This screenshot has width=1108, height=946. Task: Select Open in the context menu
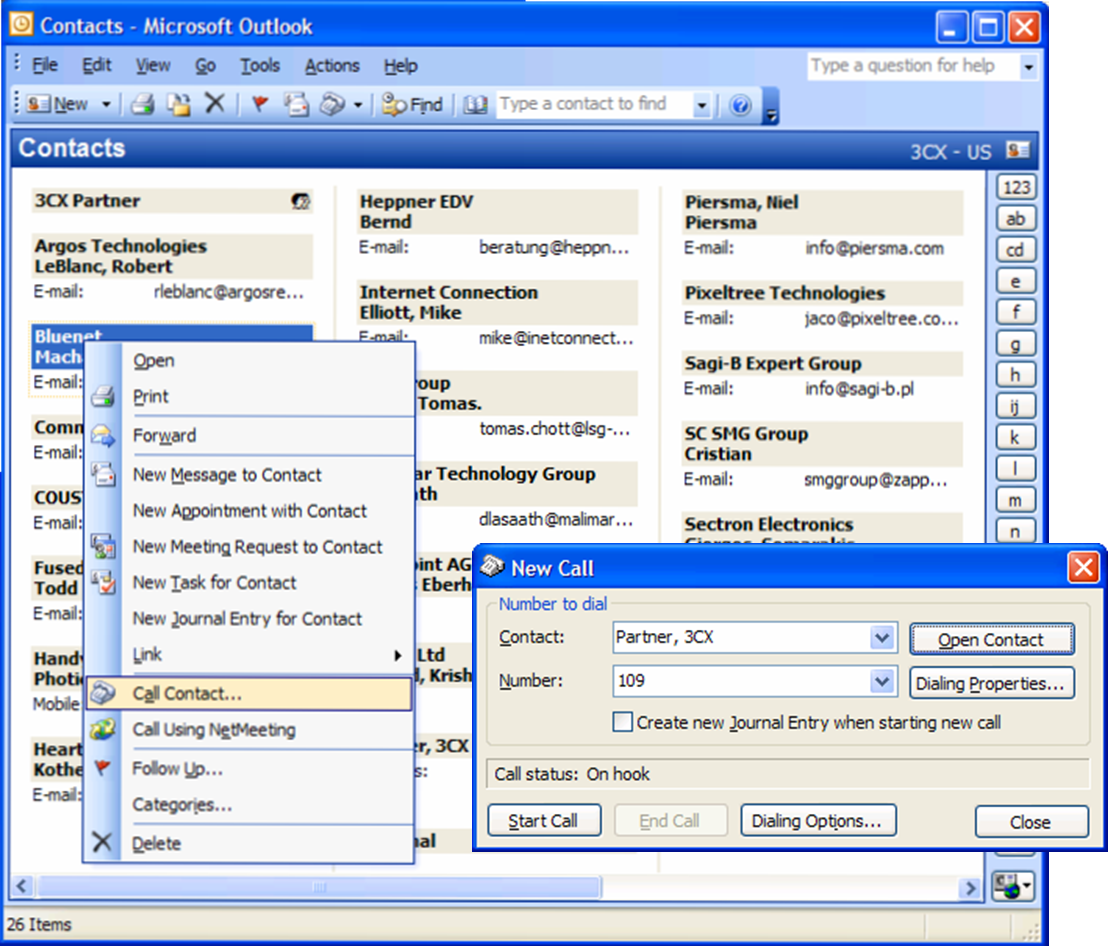(249, 361)
